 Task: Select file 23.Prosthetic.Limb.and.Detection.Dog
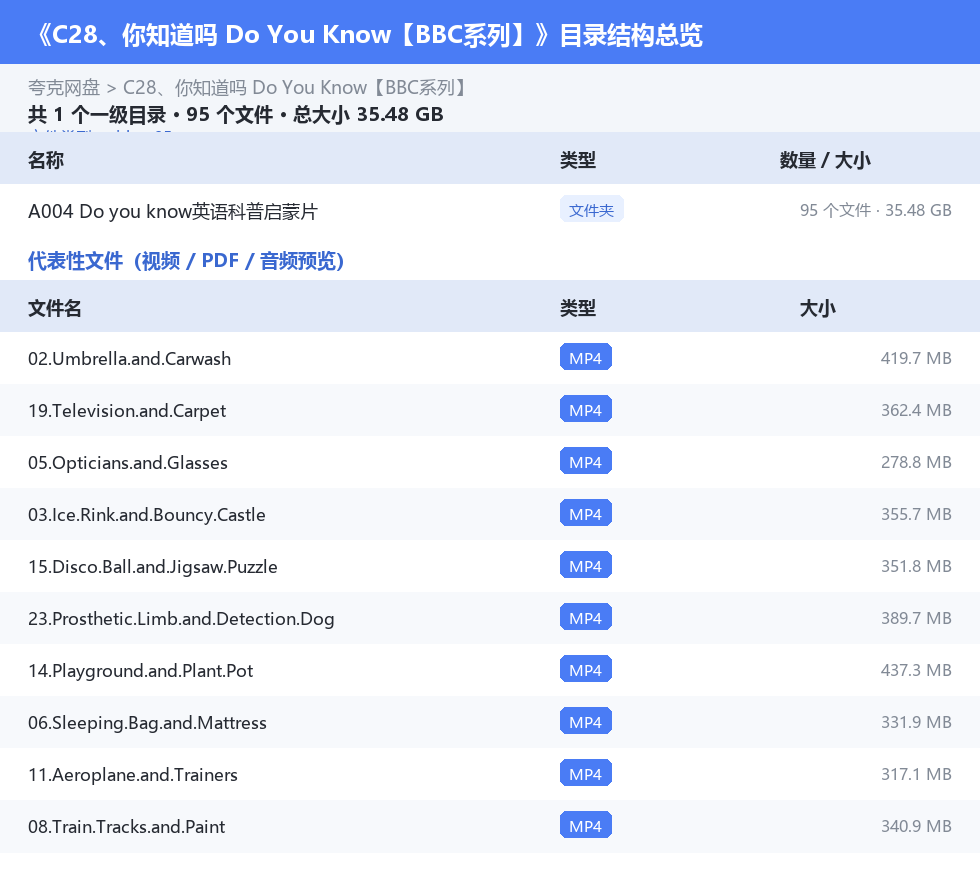[x=181, y=619]
